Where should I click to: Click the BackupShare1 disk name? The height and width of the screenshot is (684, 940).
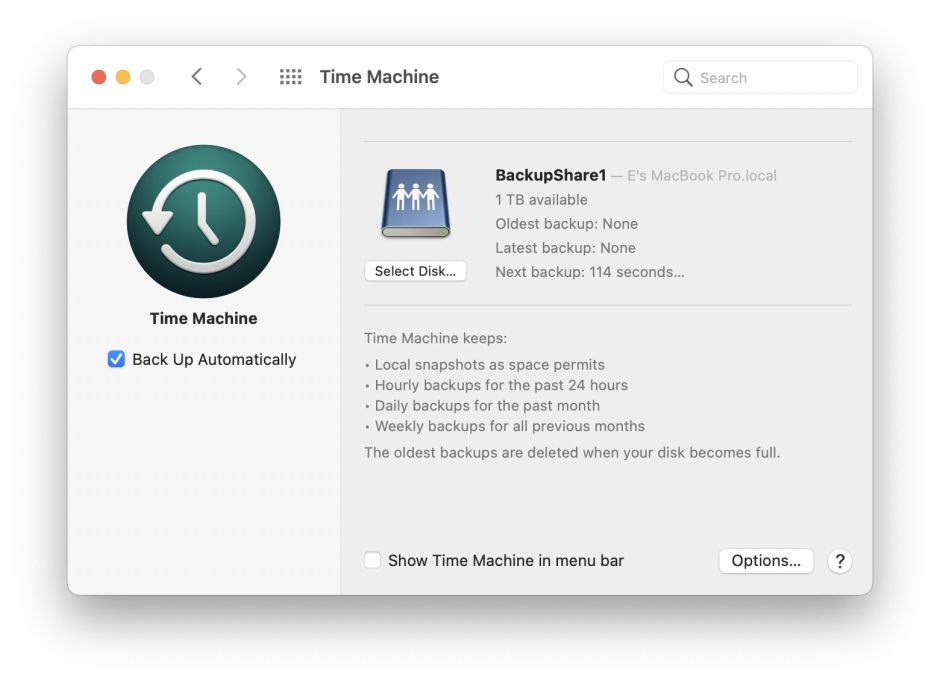[x=550, y=175]
